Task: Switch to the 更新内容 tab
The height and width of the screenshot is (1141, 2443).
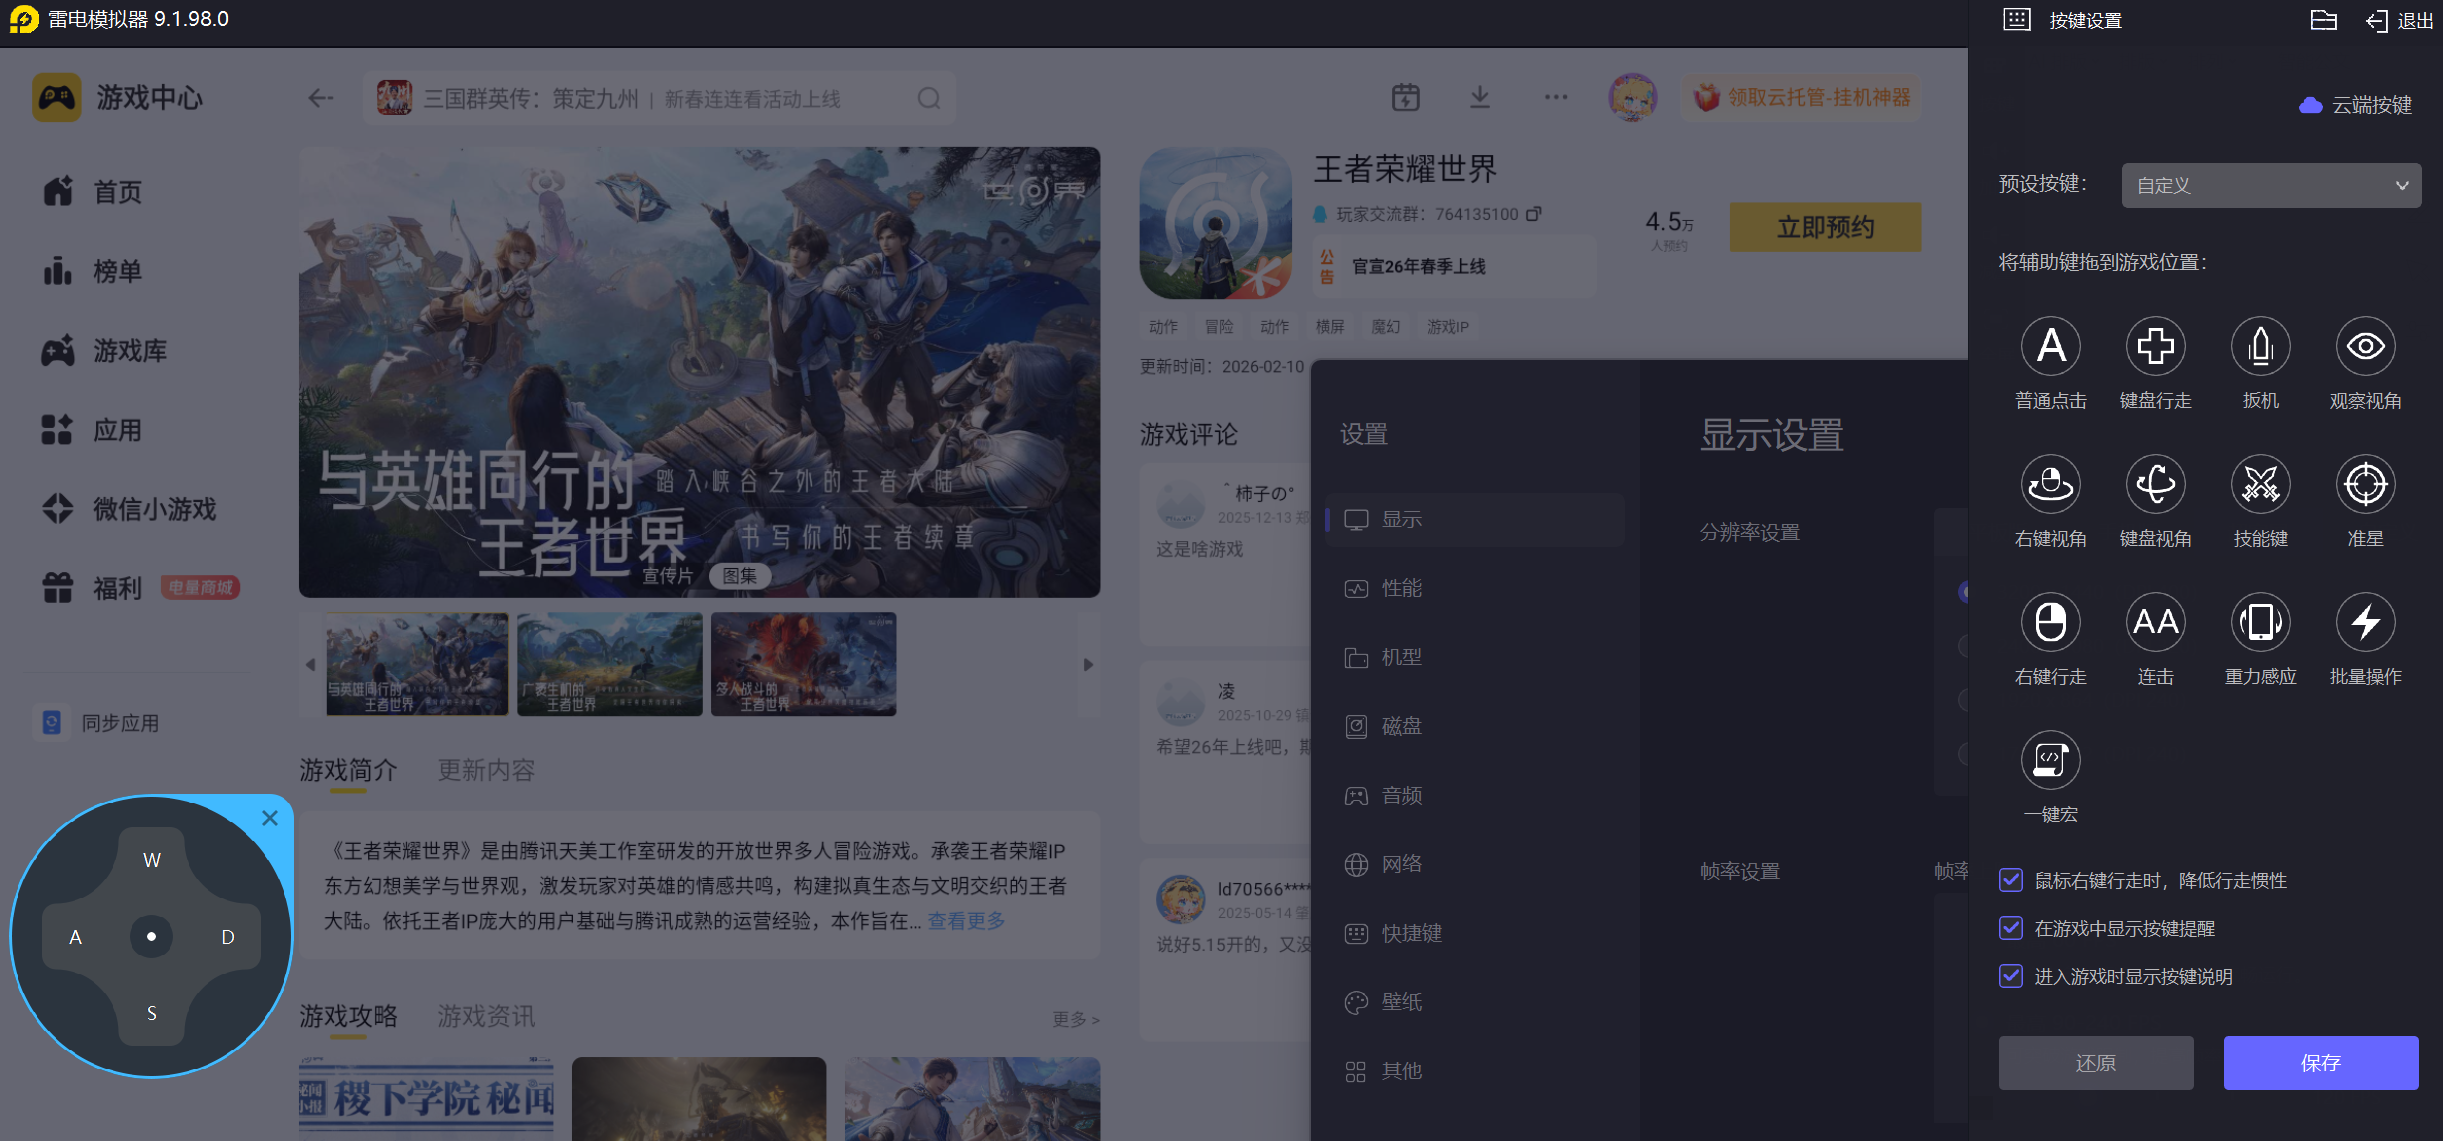Action: pyautogui.click(x=486, y=770)
